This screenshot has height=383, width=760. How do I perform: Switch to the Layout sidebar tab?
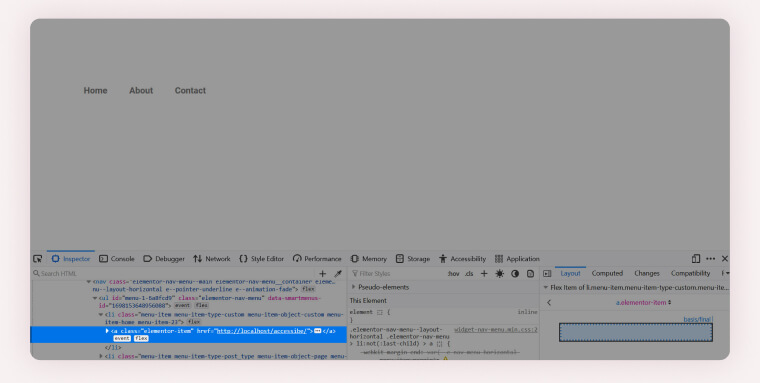point(570,273)
